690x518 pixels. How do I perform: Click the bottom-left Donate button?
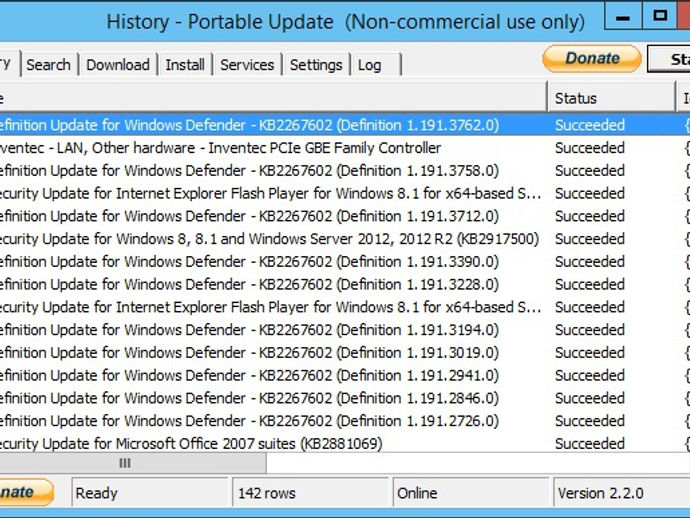[22, 492]
